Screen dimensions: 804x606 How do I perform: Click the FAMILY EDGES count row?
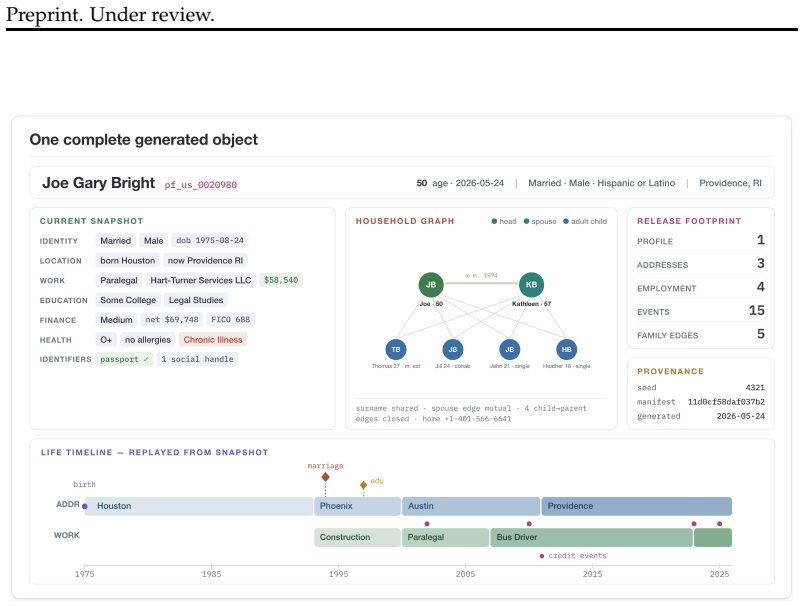tap(700, 334)
